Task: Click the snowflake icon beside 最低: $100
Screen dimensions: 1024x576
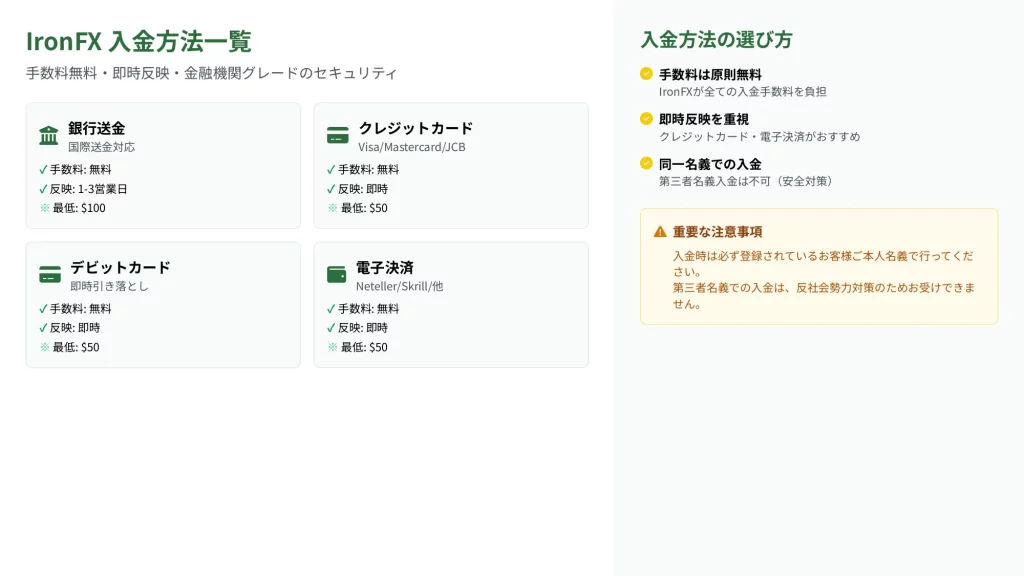Action: pyautogui.click(x=44, y=208)
